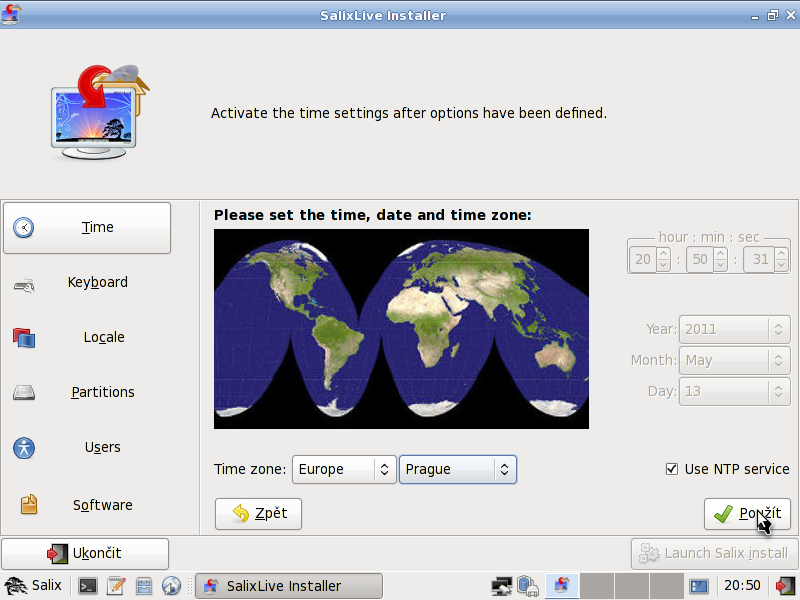The width and height of the screenshot is (800, 600).
Task: Click the title bar Salix application icon
Action: (10, 14)
